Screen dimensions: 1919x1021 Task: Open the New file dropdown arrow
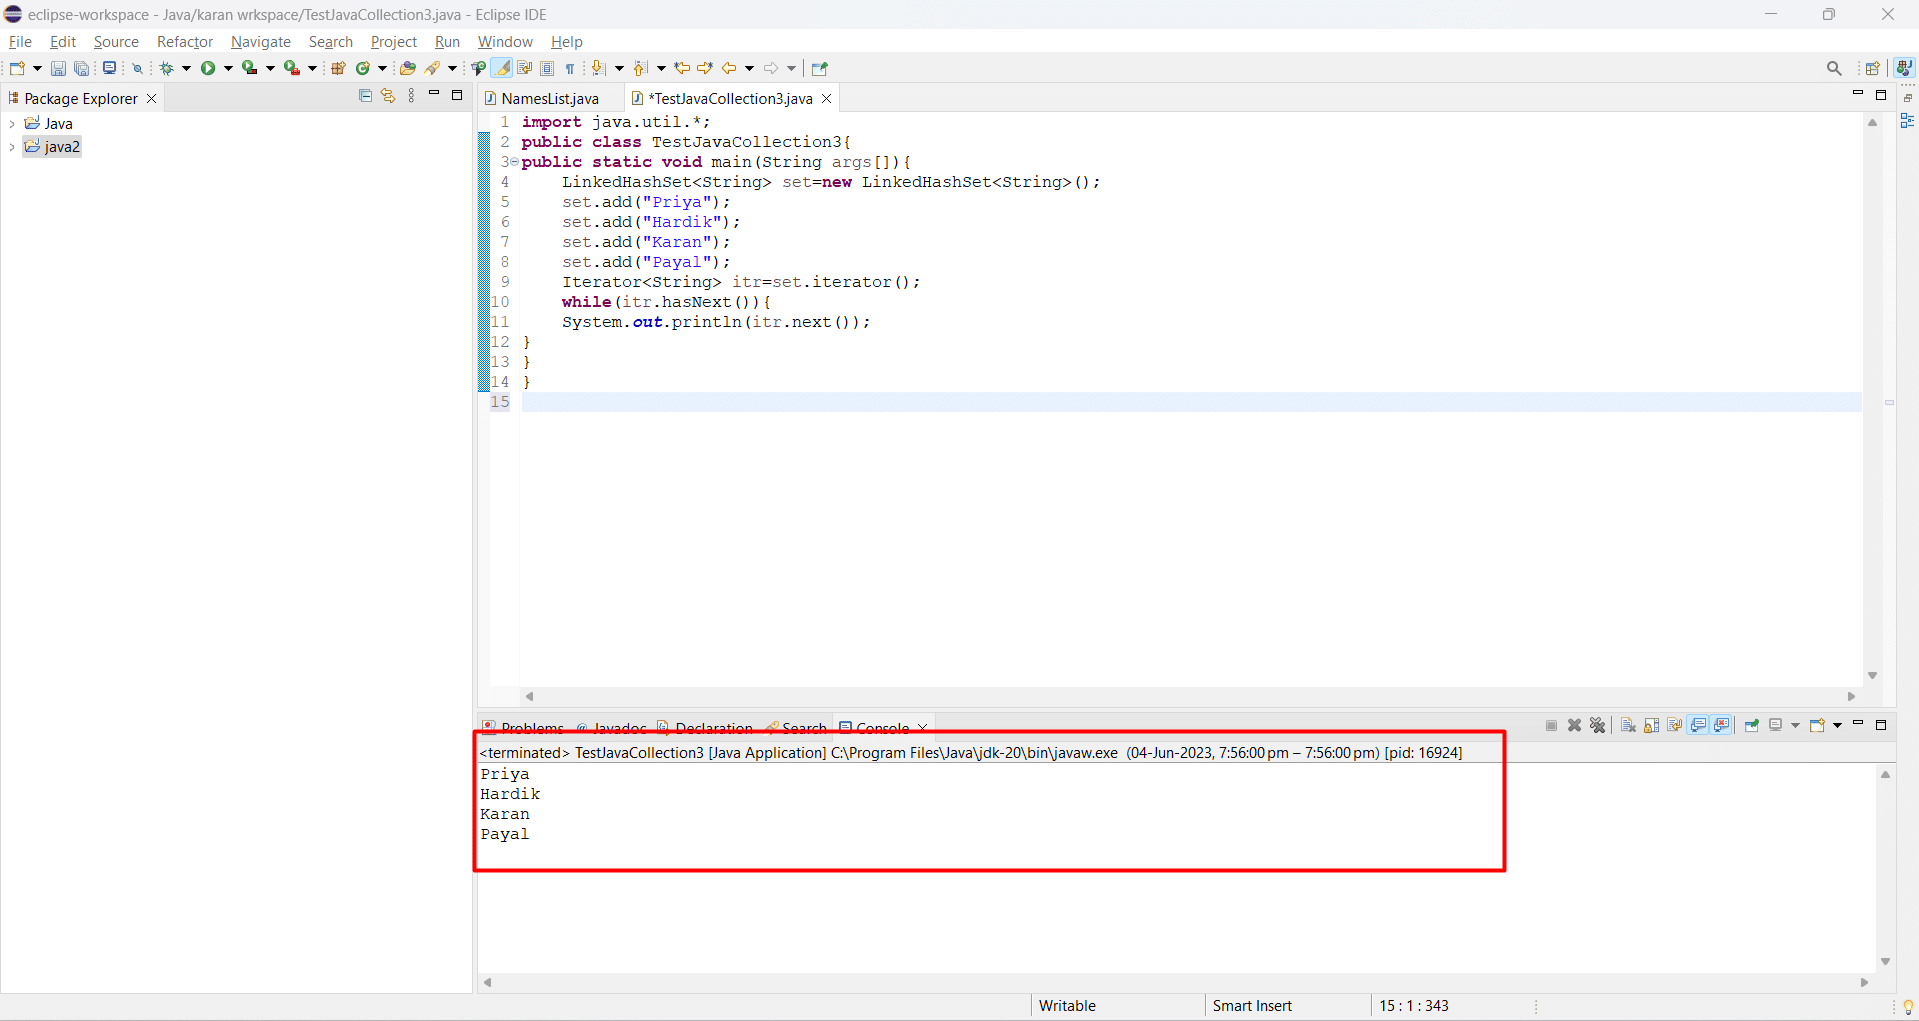tap(37, 68)
